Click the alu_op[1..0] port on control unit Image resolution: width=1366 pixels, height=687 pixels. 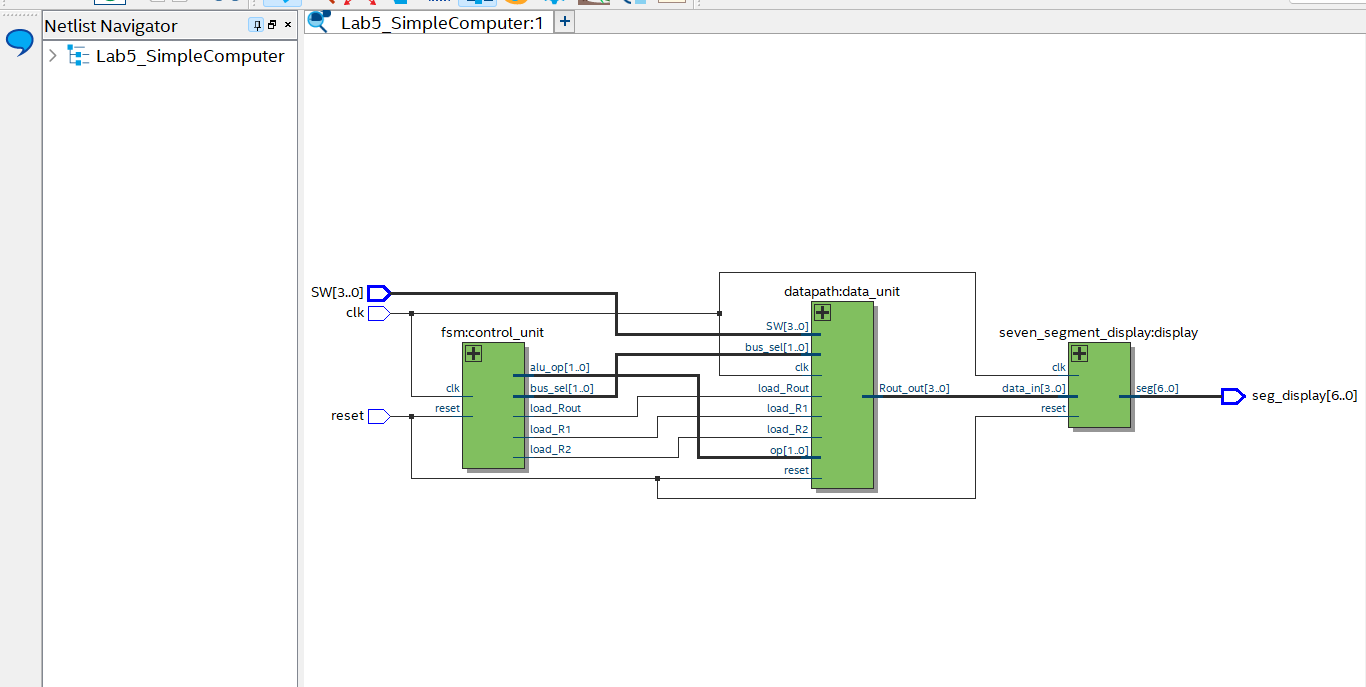point(559,368)
